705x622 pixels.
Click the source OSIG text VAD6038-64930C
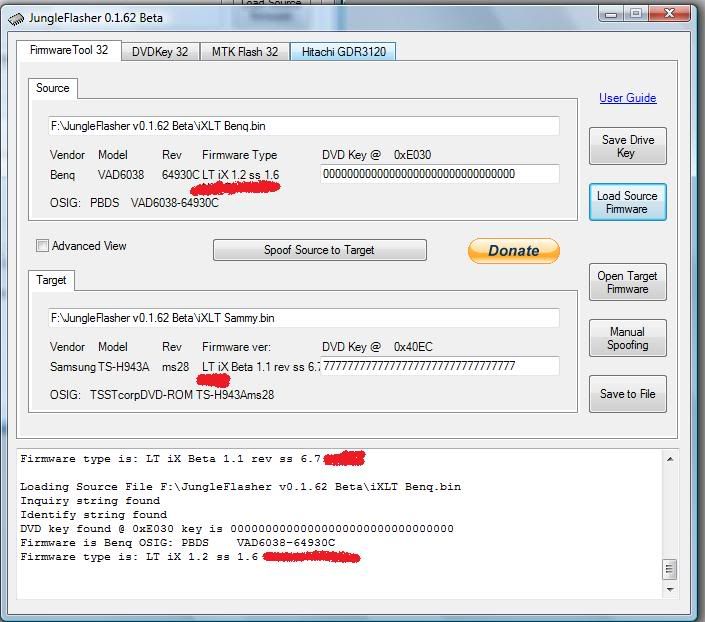(x=174, y=203)
